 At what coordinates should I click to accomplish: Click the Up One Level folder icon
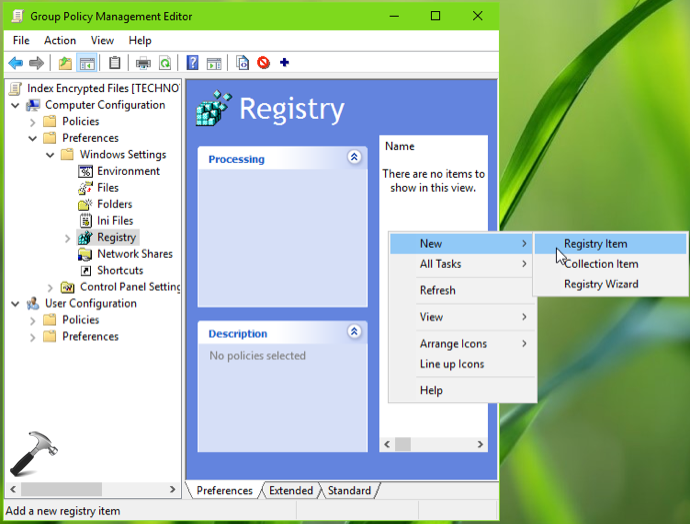click(x=65, y=63)
